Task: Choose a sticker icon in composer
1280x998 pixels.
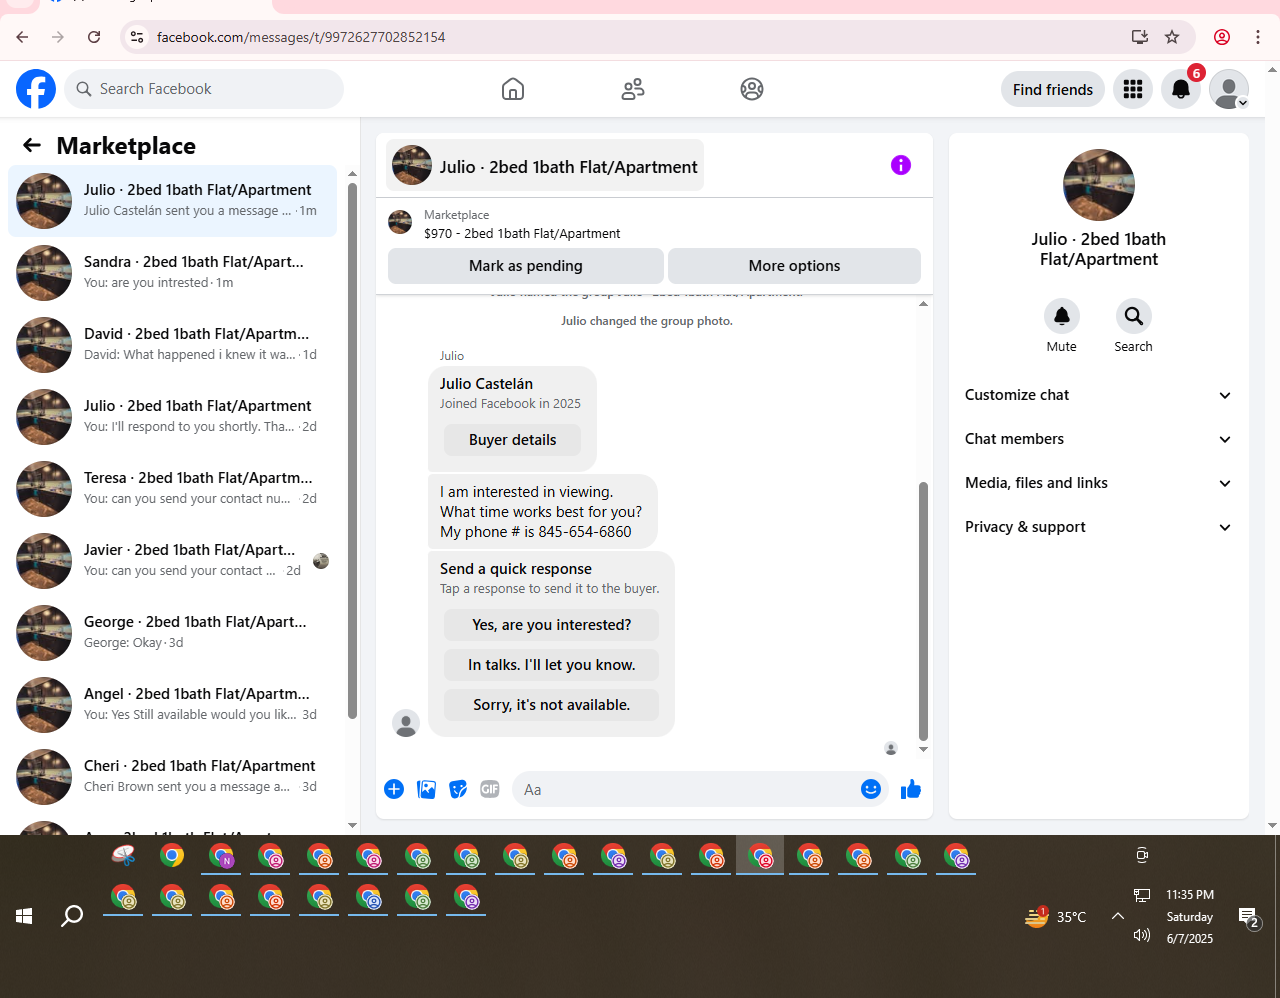Action: 458,789
